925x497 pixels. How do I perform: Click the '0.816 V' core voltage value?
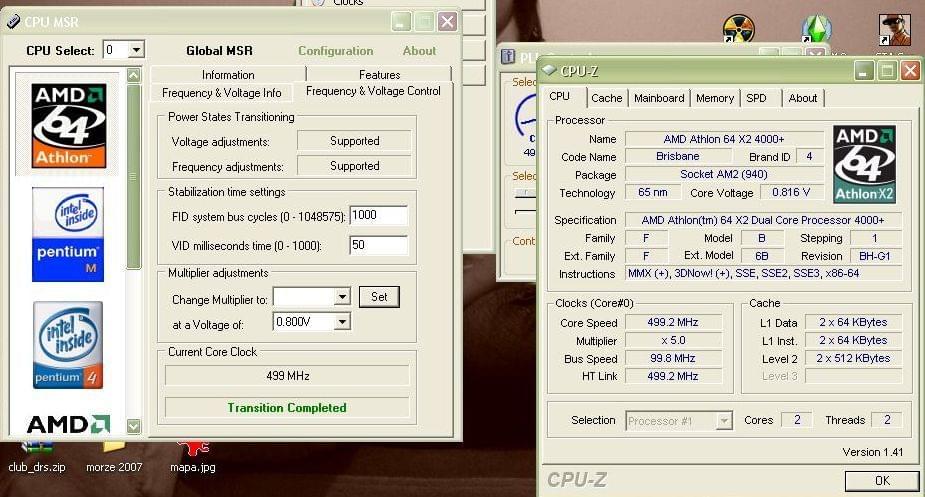pos(791,192)
